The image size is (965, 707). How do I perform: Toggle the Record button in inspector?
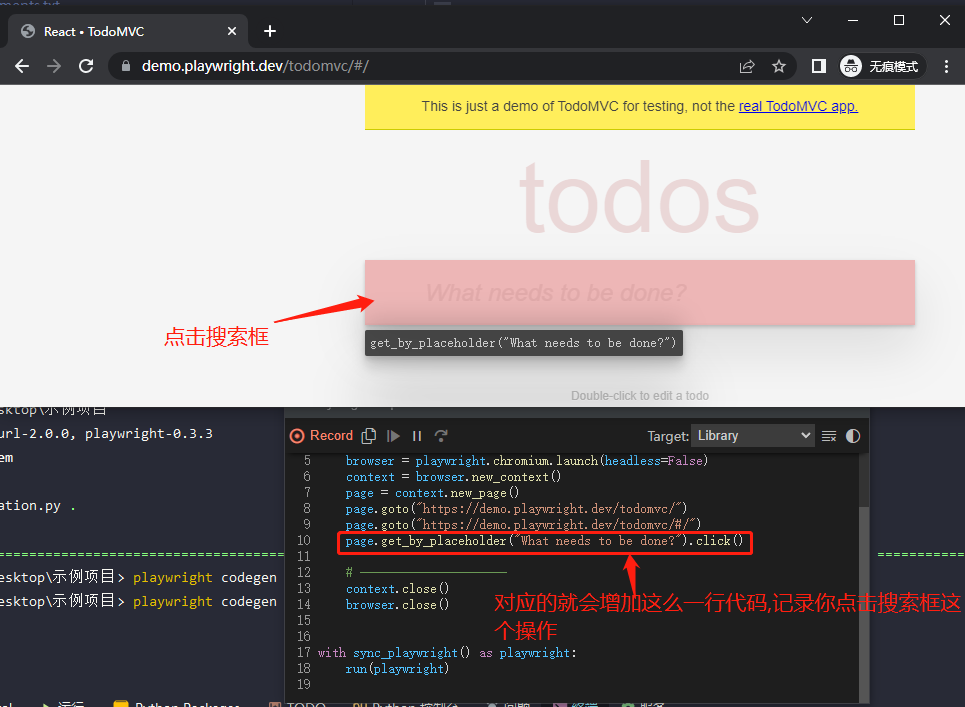321,436
